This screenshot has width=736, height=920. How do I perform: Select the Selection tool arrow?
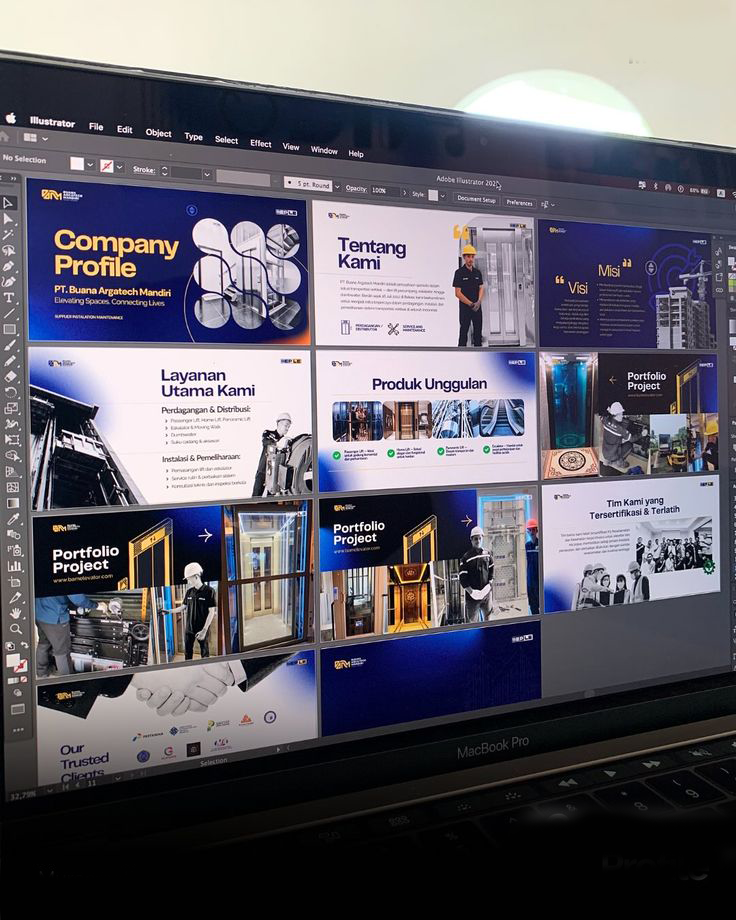(x=8, y=202)
